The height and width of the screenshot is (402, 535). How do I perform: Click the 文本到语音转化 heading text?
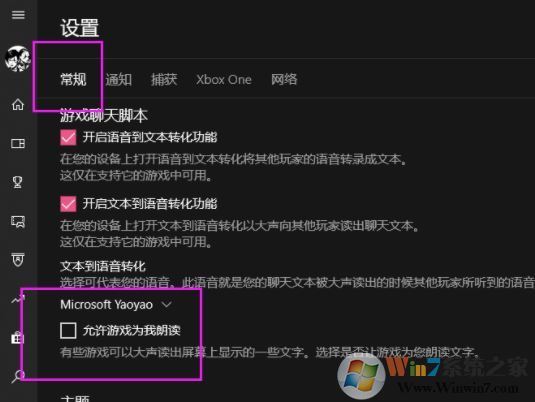click(x=103, y=266)
